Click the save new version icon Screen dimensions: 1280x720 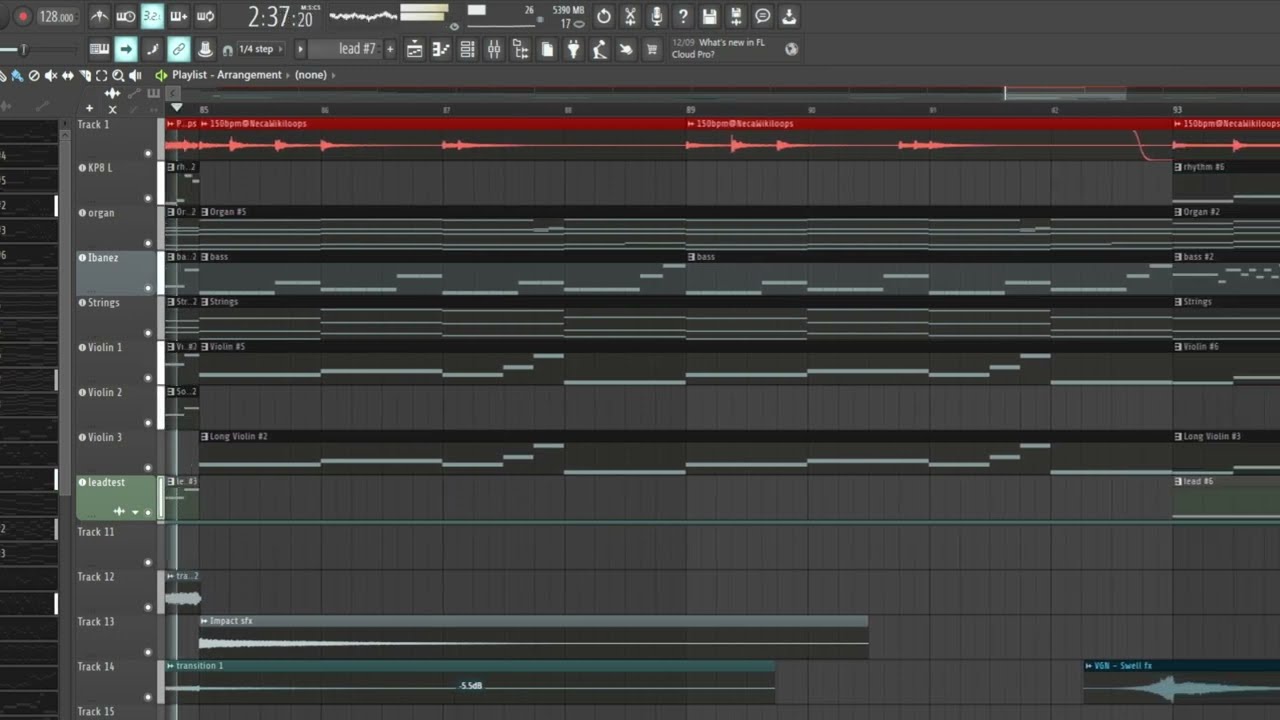click(736, 16)
